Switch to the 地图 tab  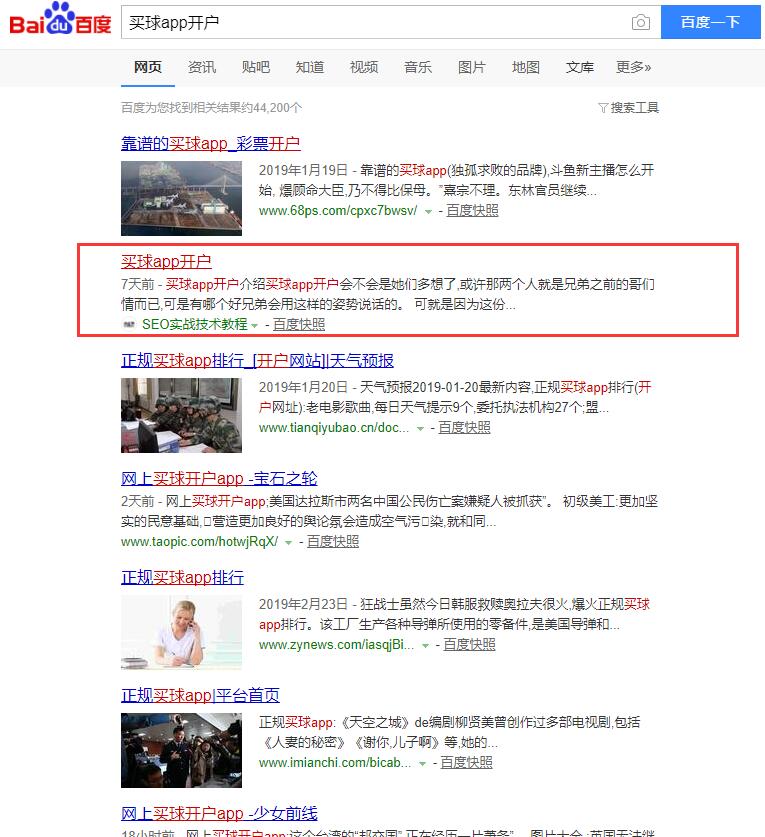526,67
